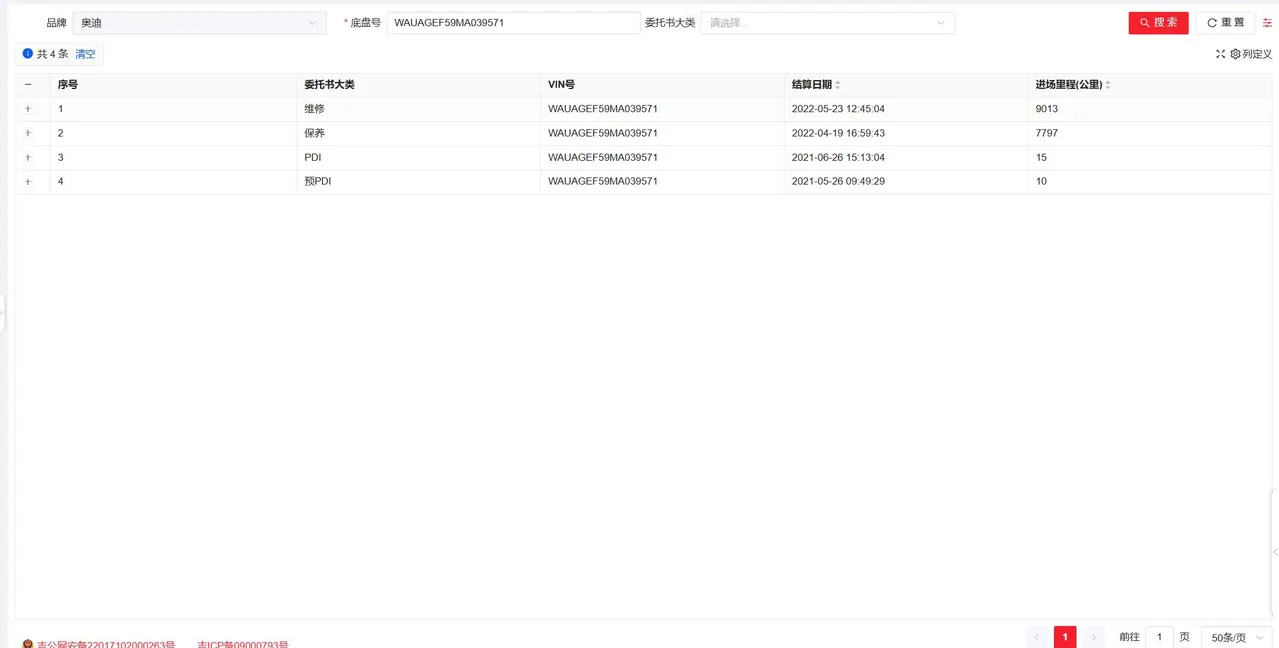Open the 委托书大类 select dropdown

point(828,22)
